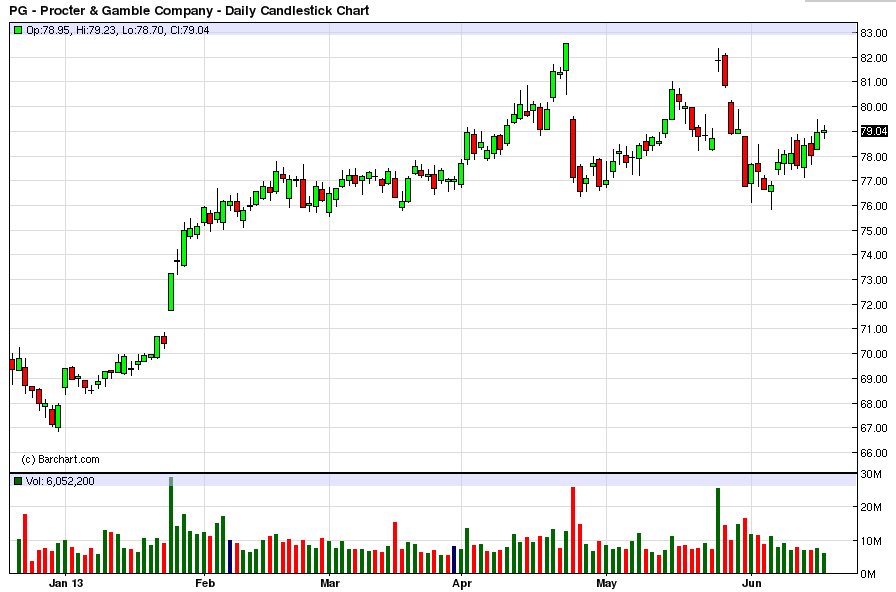Click the chart title 'PG - Procter & Gamble Company'
Viewport: 896px width, 592px height.
click(111, 10)
